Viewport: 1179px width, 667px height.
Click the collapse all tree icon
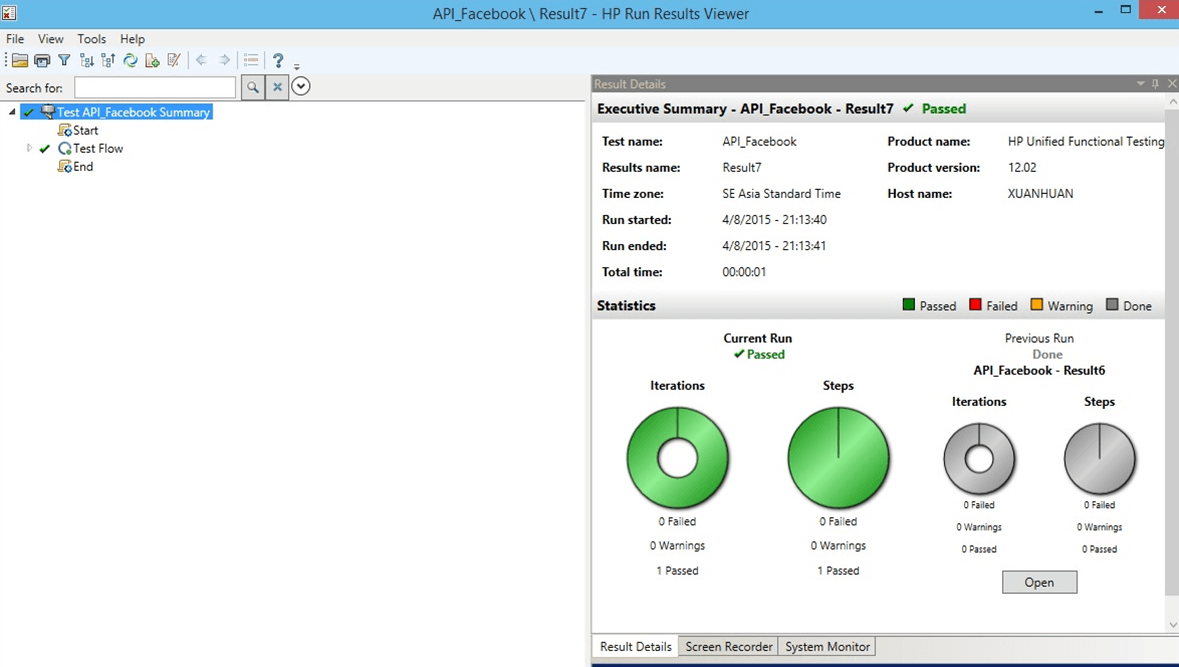[x=108, y=60]
